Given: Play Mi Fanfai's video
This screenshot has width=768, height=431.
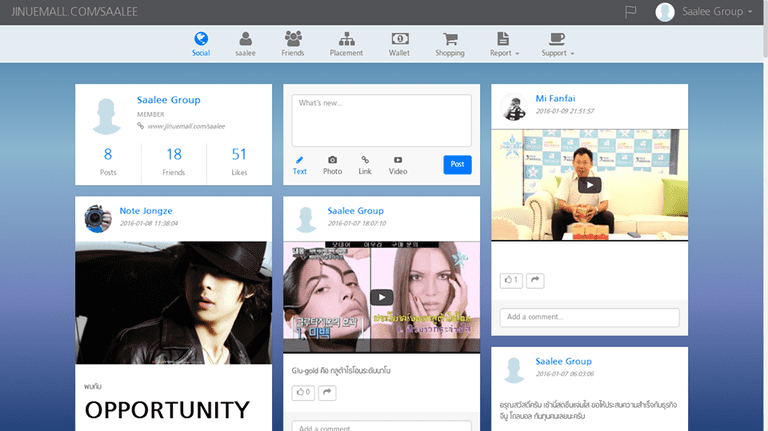Looking at the screenshot, I should [x=590, y=185].
